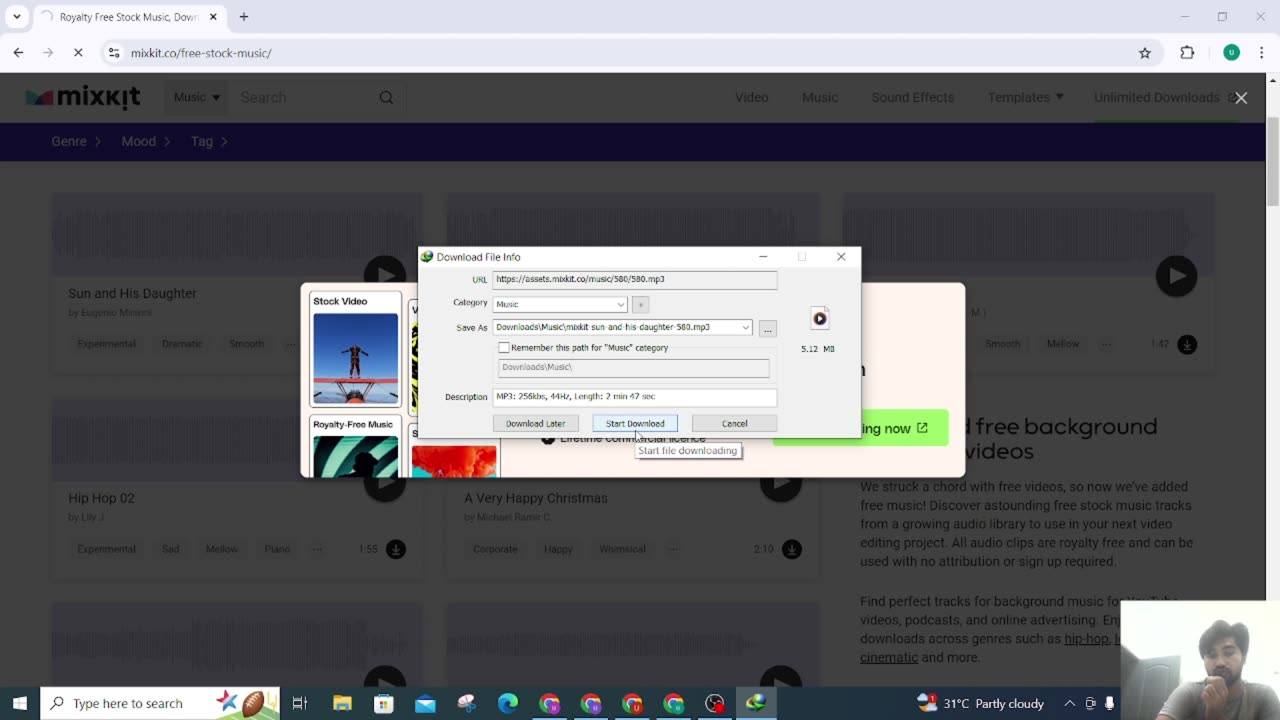1280x720 pixels.
Task: Download the Hip Hop 02 track
Action: (x=396, y=549)
